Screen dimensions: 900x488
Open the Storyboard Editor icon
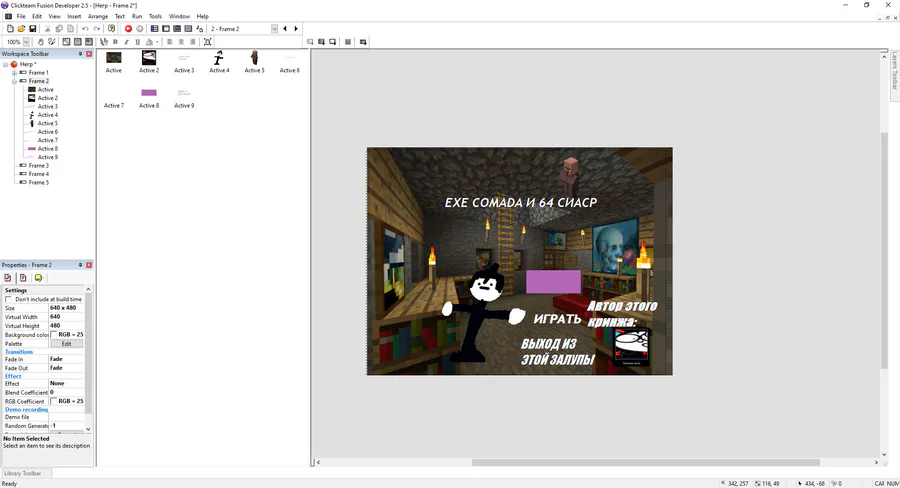(x=154, y=29)
